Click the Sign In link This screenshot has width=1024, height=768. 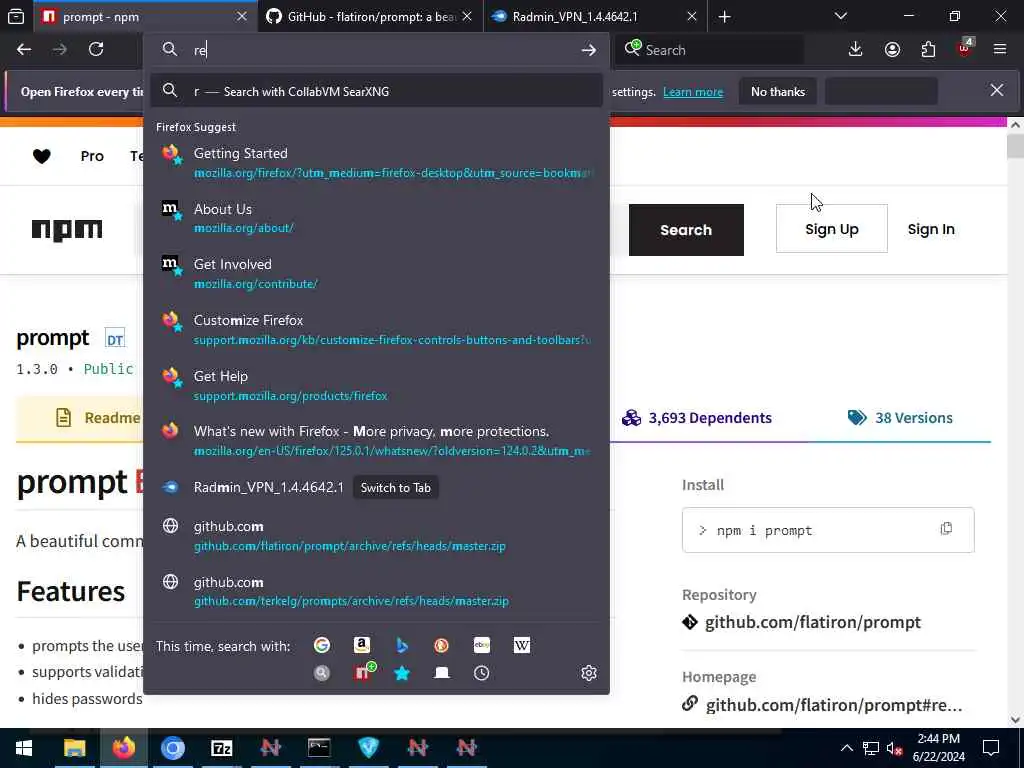point(931,229)
